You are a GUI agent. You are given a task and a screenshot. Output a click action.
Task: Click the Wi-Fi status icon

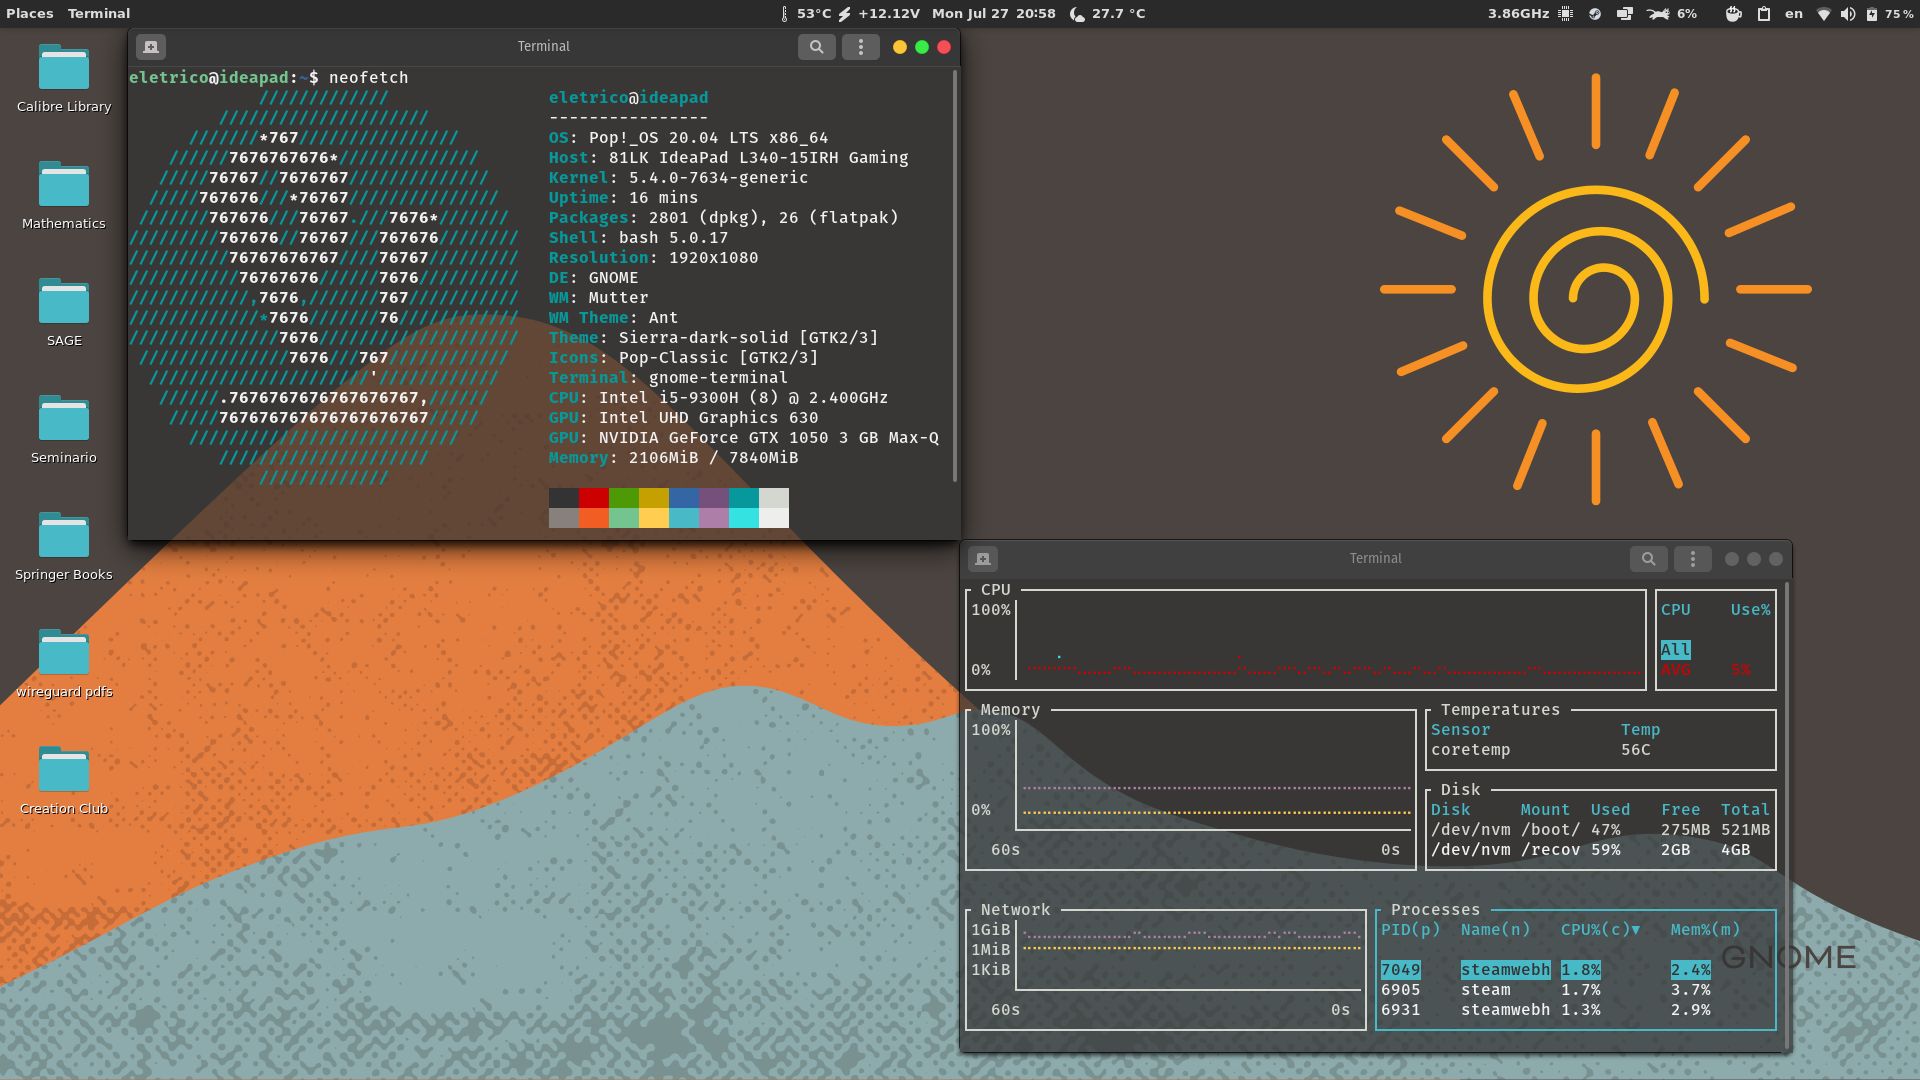(x=1824, y=14)
